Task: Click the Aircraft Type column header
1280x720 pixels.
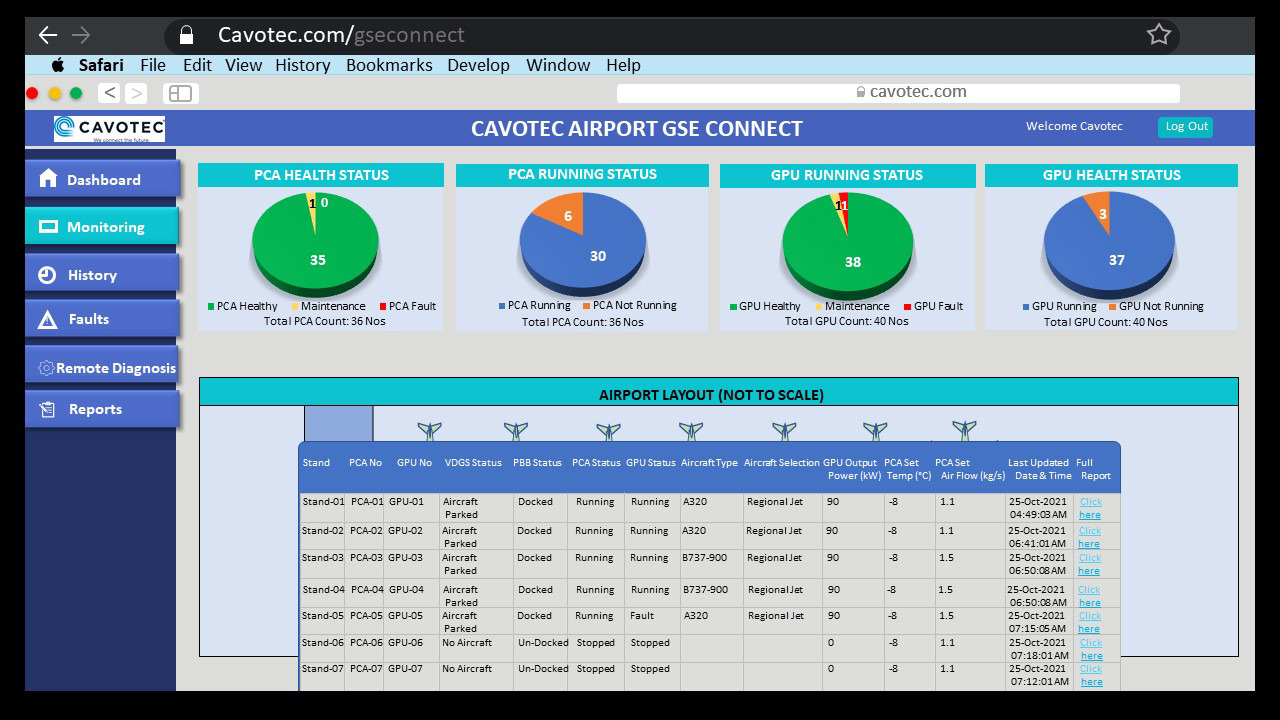Action: pyautogui.click(x=709, y=463)
